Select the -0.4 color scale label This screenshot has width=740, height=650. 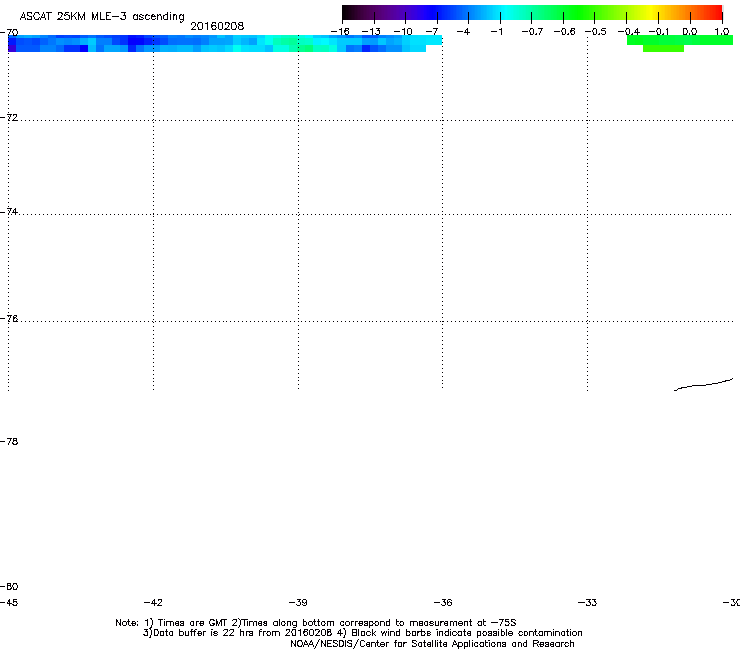(629, 32)
